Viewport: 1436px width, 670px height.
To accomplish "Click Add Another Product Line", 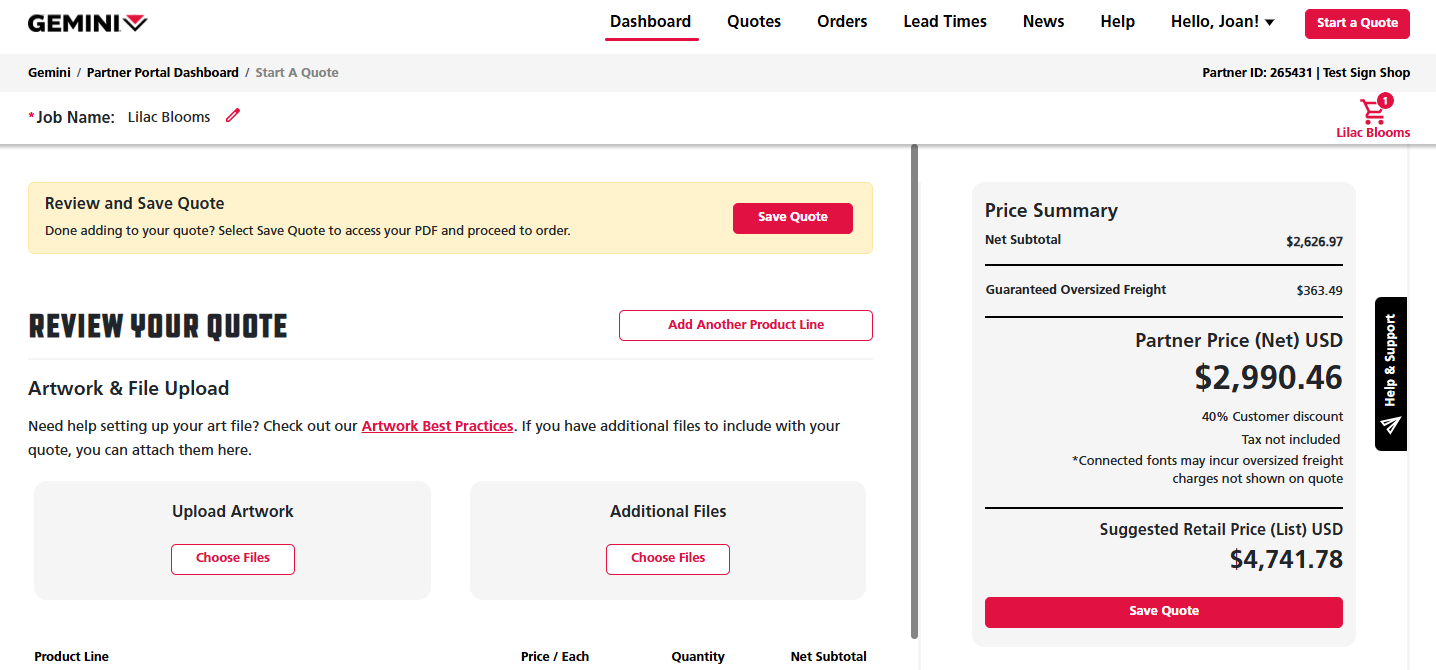I will point(746,325).
